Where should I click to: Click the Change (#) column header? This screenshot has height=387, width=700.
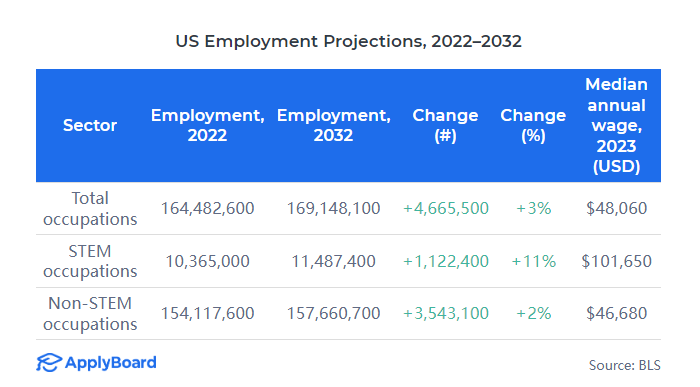click(x=445, y=125)
